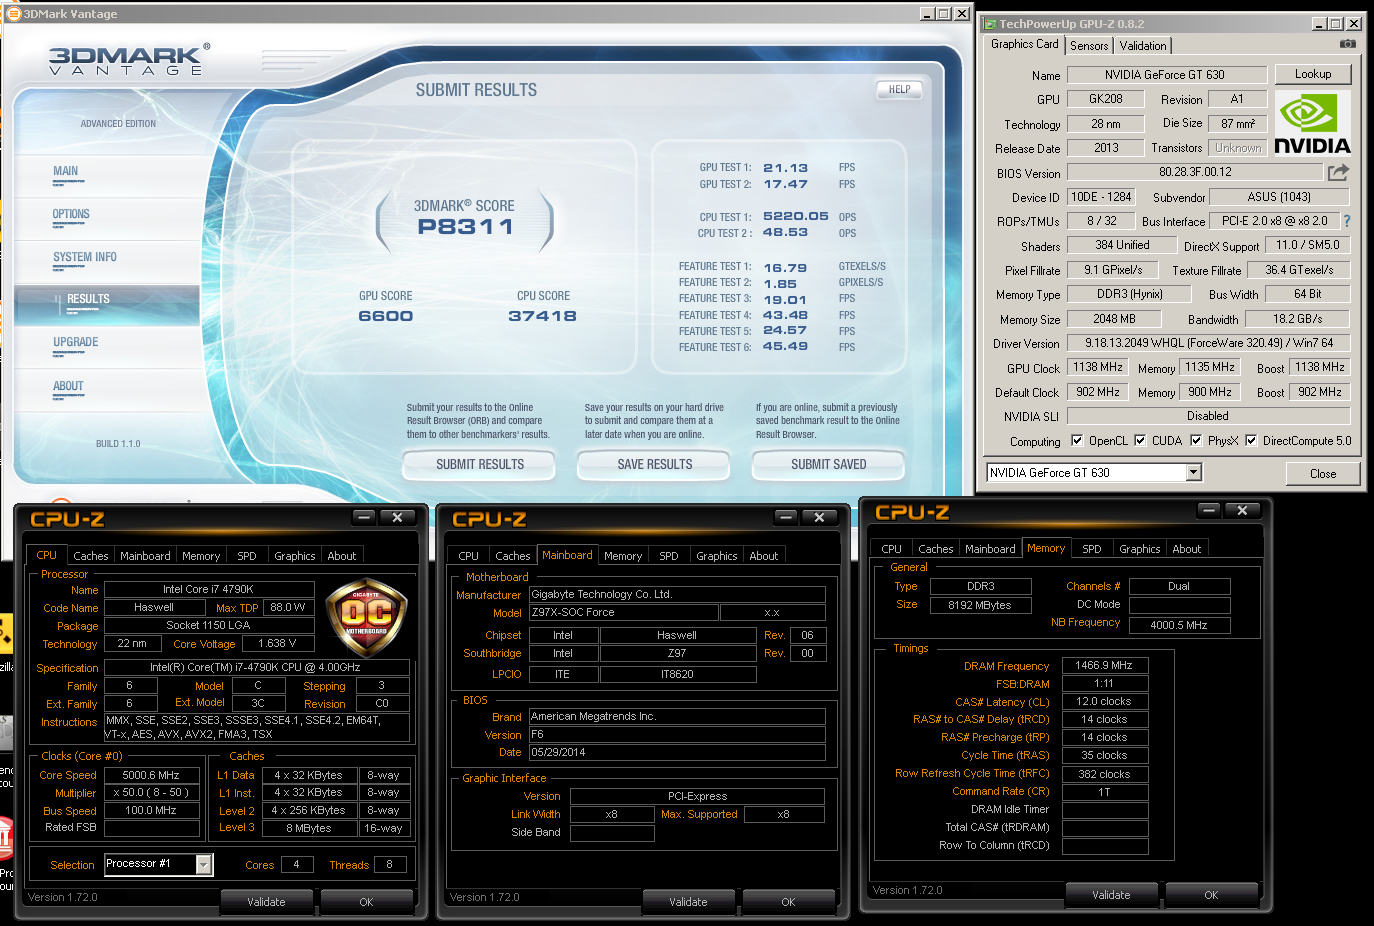Open the Validation tab in GPU-Z
This screenshot has height=926, width=1374.
(1143, 46)
